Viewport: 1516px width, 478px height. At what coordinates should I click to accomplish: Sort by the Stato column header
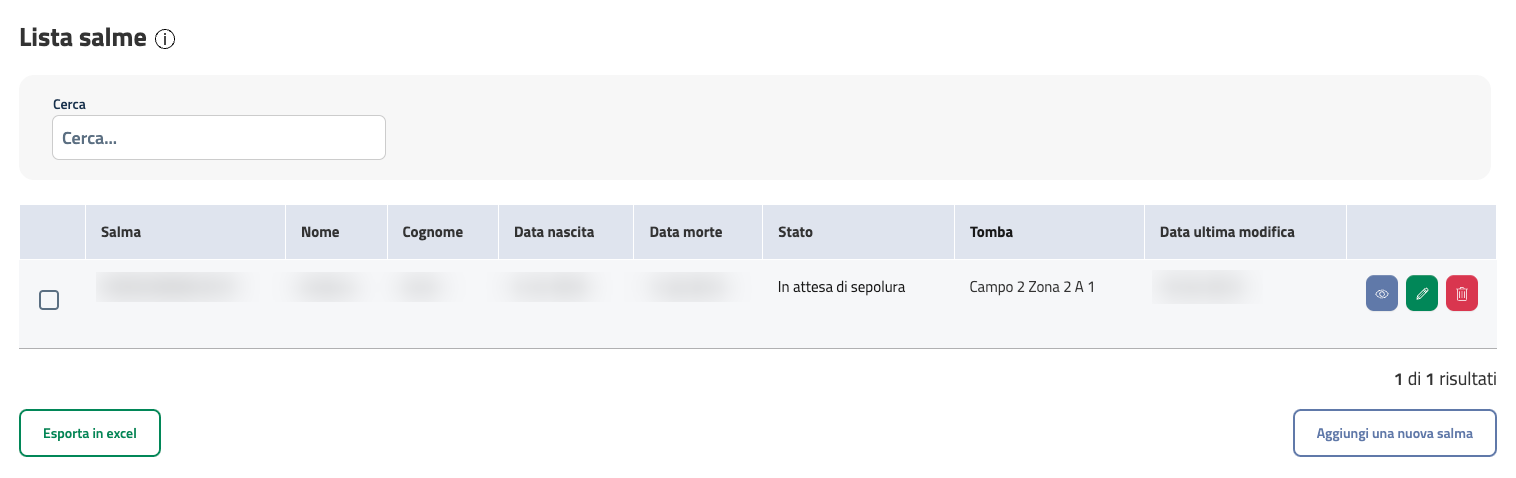tap(795, 232)
